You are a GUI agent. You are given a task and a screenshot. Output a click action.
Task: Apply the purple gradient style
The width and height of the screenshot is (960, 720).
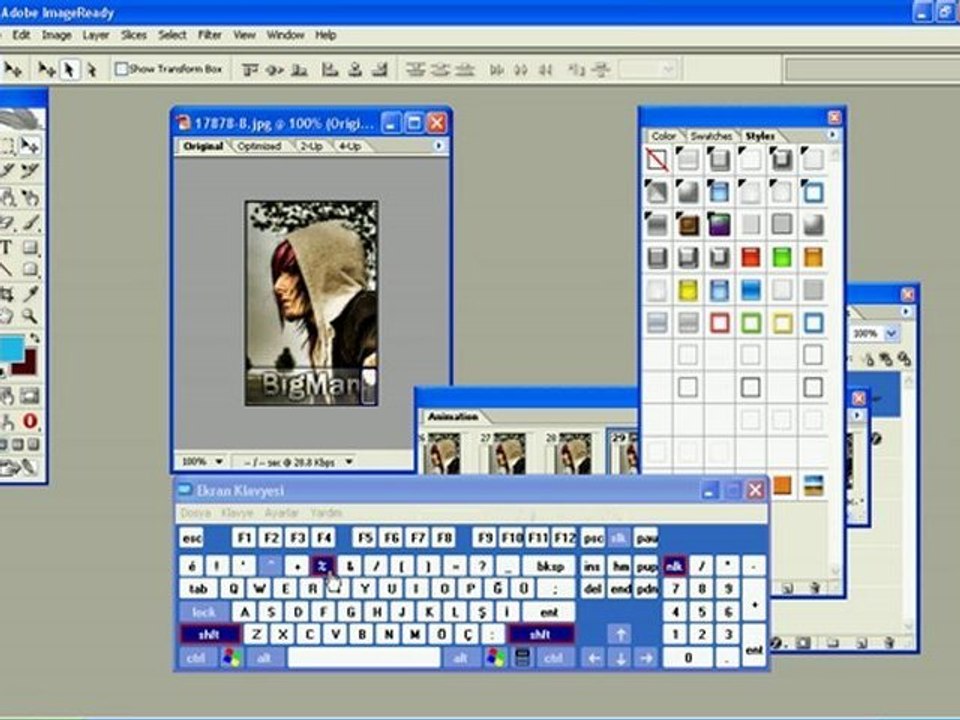[x=719, y=225]
